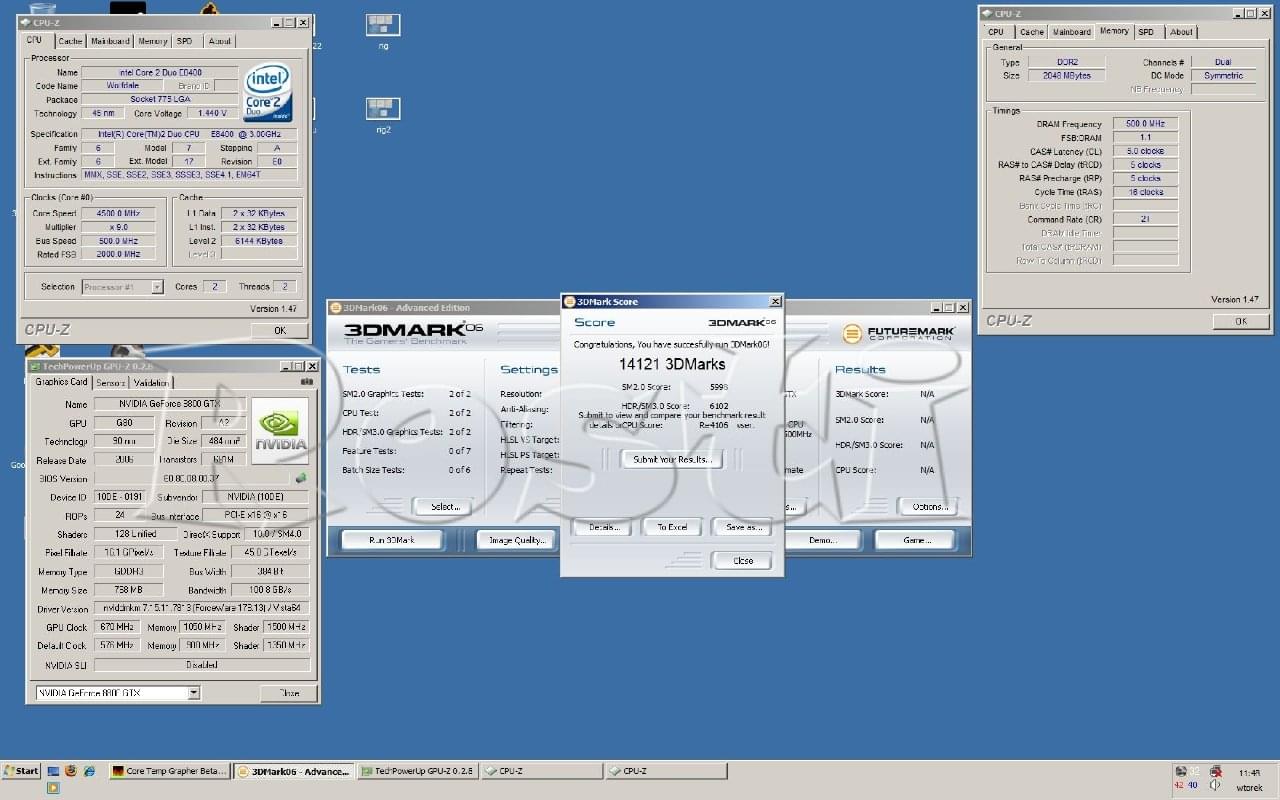This screenshot has width=1280, height=800.
Task: Click Run 3DMark button
Action: coord(392,540)
